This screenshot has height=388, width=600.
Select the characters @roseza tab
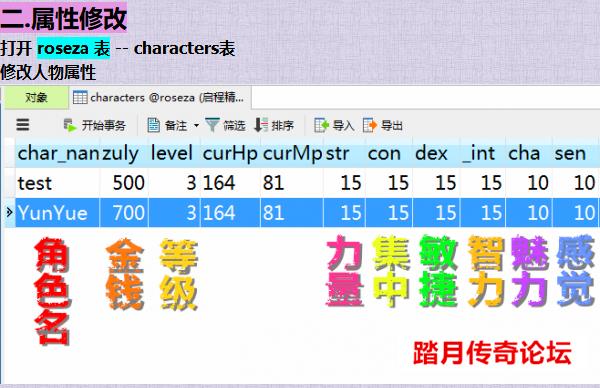click(160, 98)
